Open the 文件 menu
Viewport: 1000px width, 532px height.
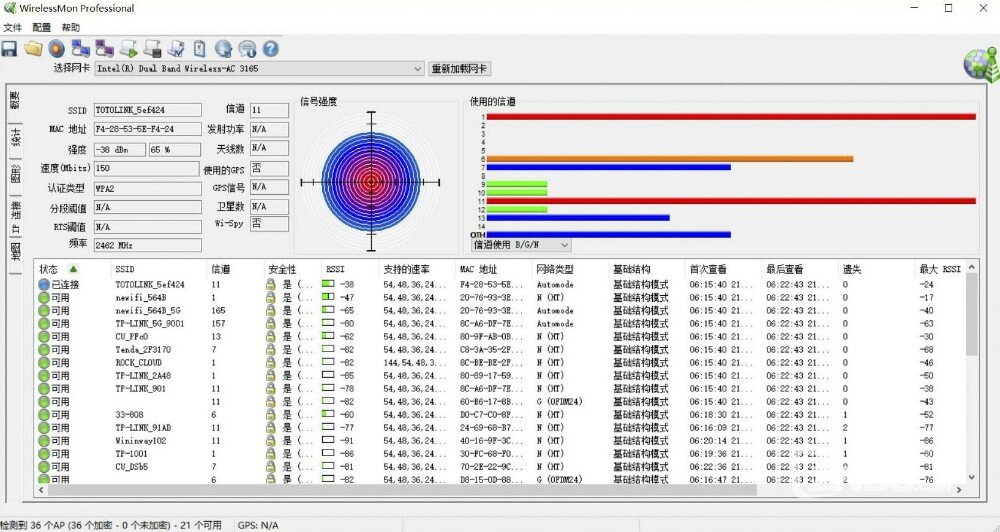click(13, 27)
